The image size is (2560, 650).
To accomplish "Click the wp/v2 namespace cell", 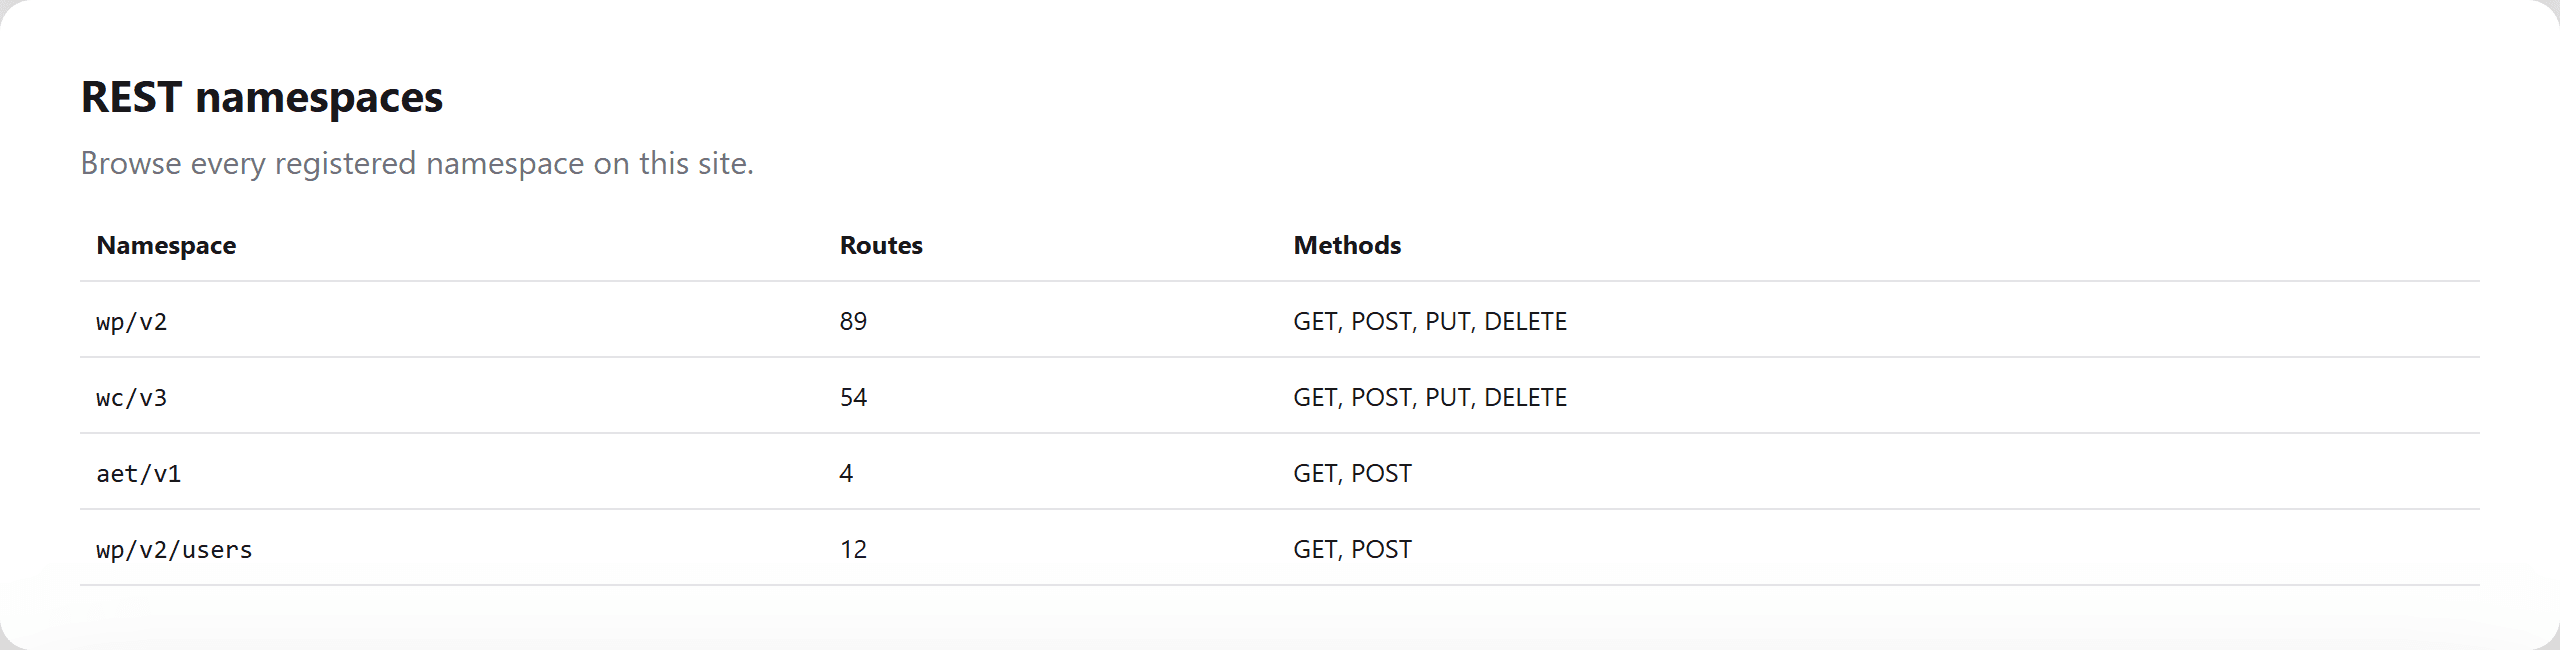I will click(x=131, y=321).
